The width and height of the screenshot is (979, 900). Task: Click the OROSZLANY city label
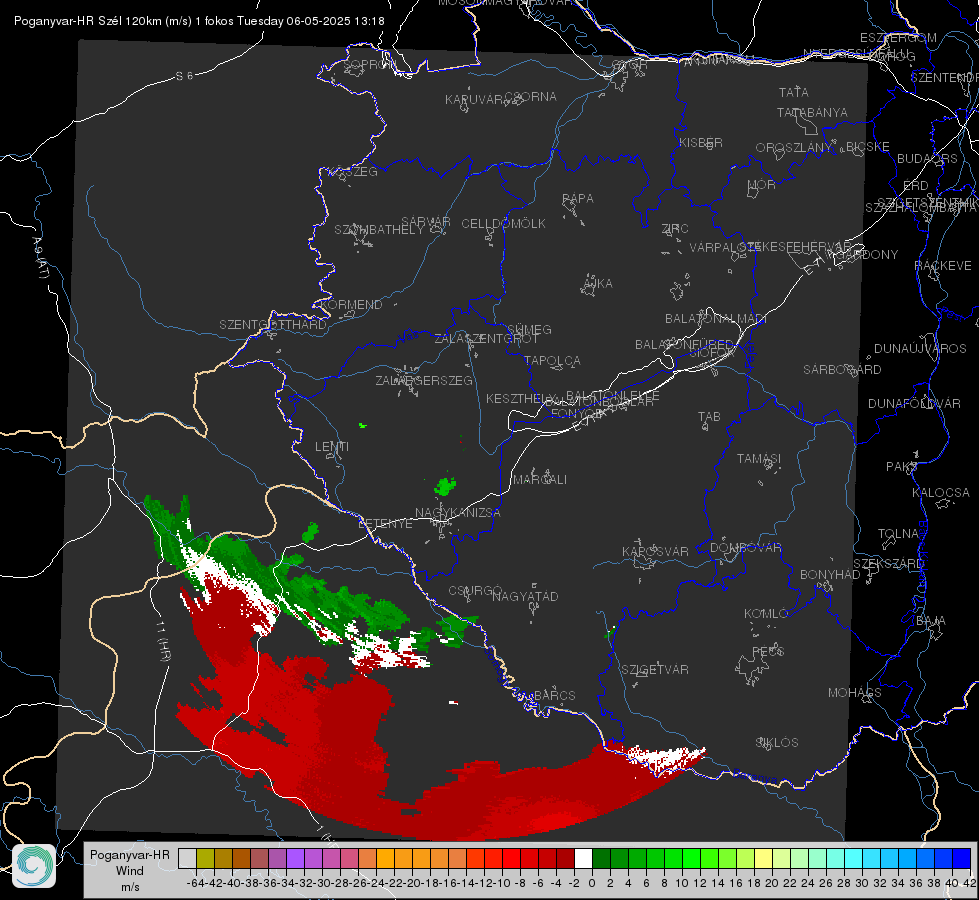pyautogui.click(x=794, y=148)
